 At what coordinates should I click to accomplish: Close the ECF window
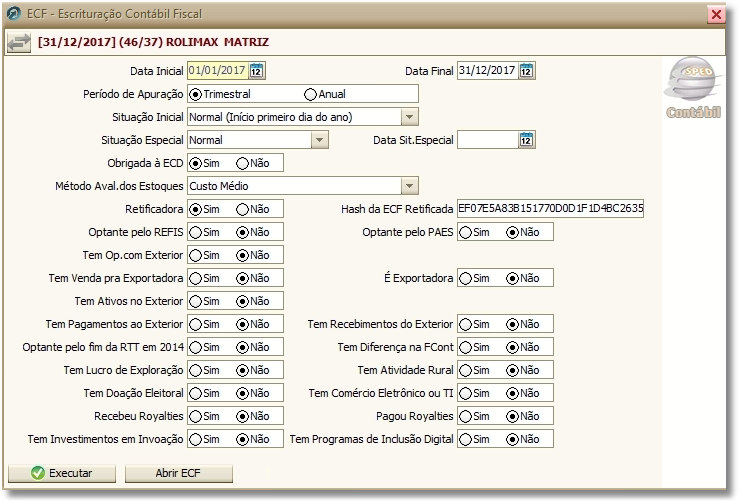pyautogui.click(x=716, y=14)
